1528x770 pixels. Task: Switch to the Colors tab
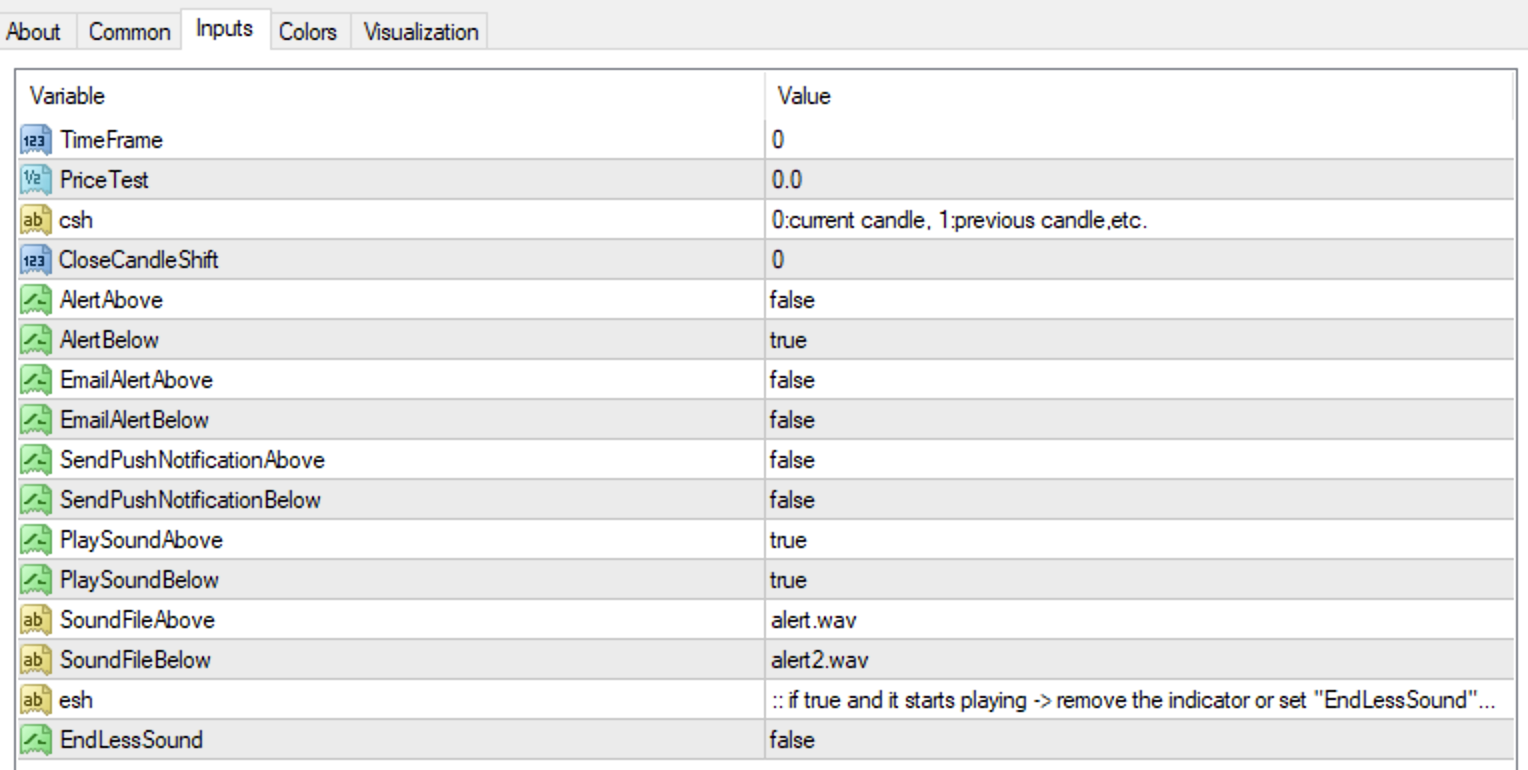(x=308, y=32)
